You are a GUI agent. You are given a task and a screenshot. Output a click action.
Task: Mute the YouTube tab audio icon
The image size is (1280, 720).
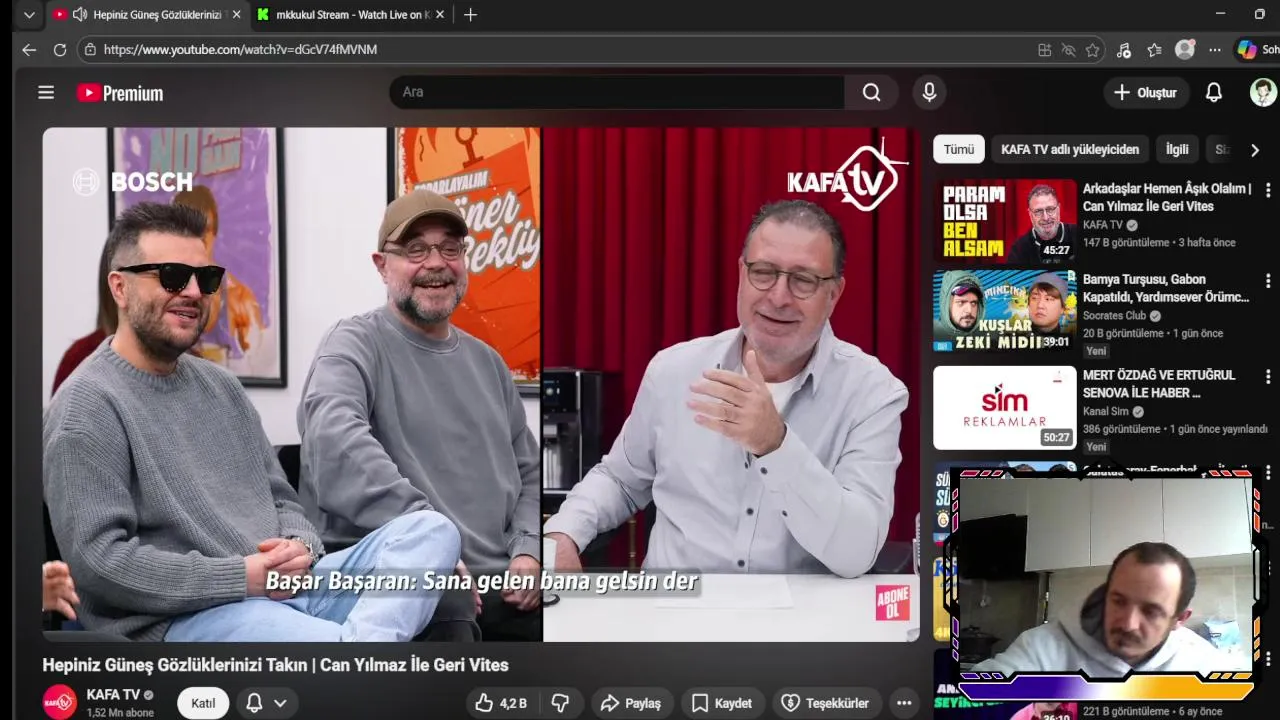pyautogui.click(x=79, y=15)
